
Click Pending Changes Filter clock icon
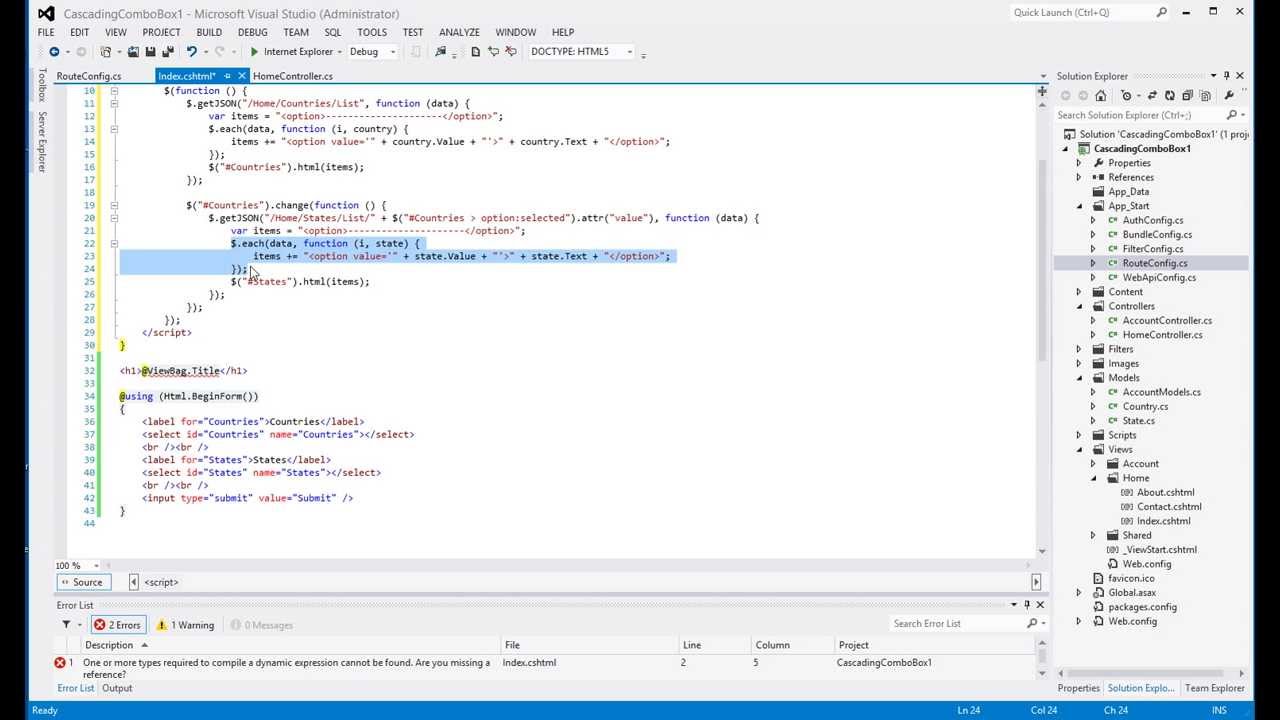tap(1126, 96)
